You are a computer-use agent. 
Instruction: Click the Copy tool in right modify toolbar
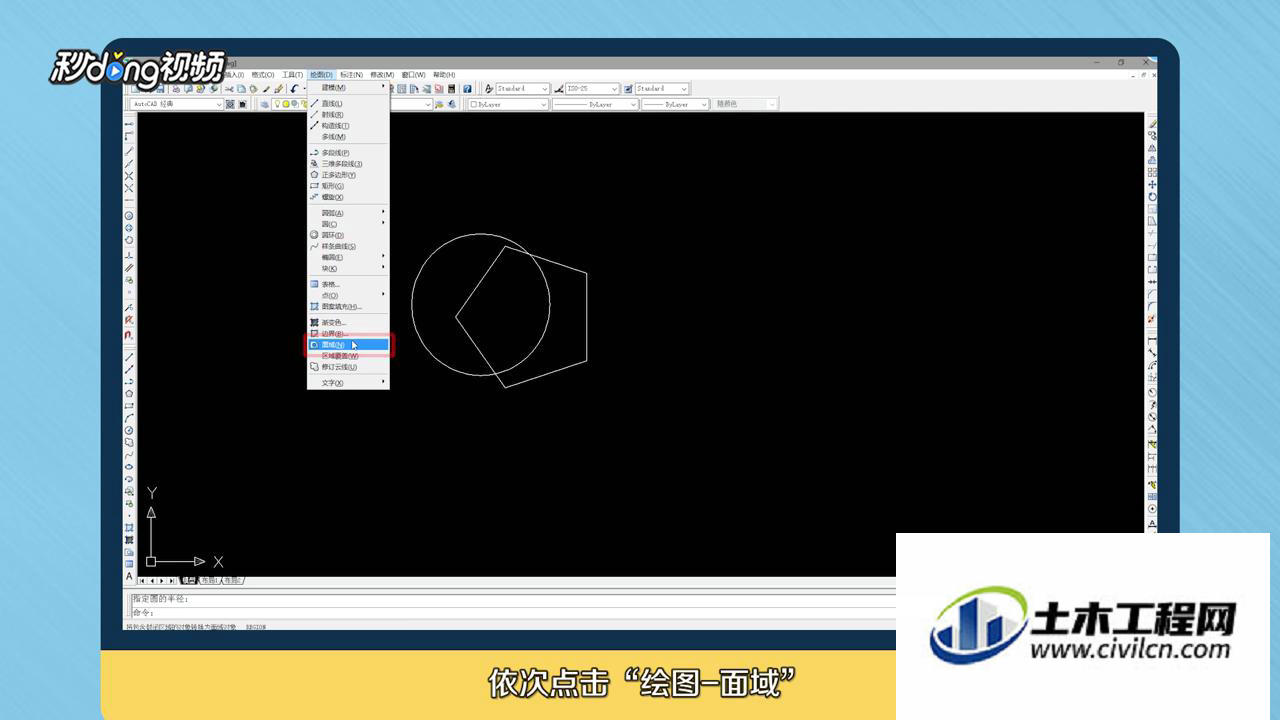1152,135
